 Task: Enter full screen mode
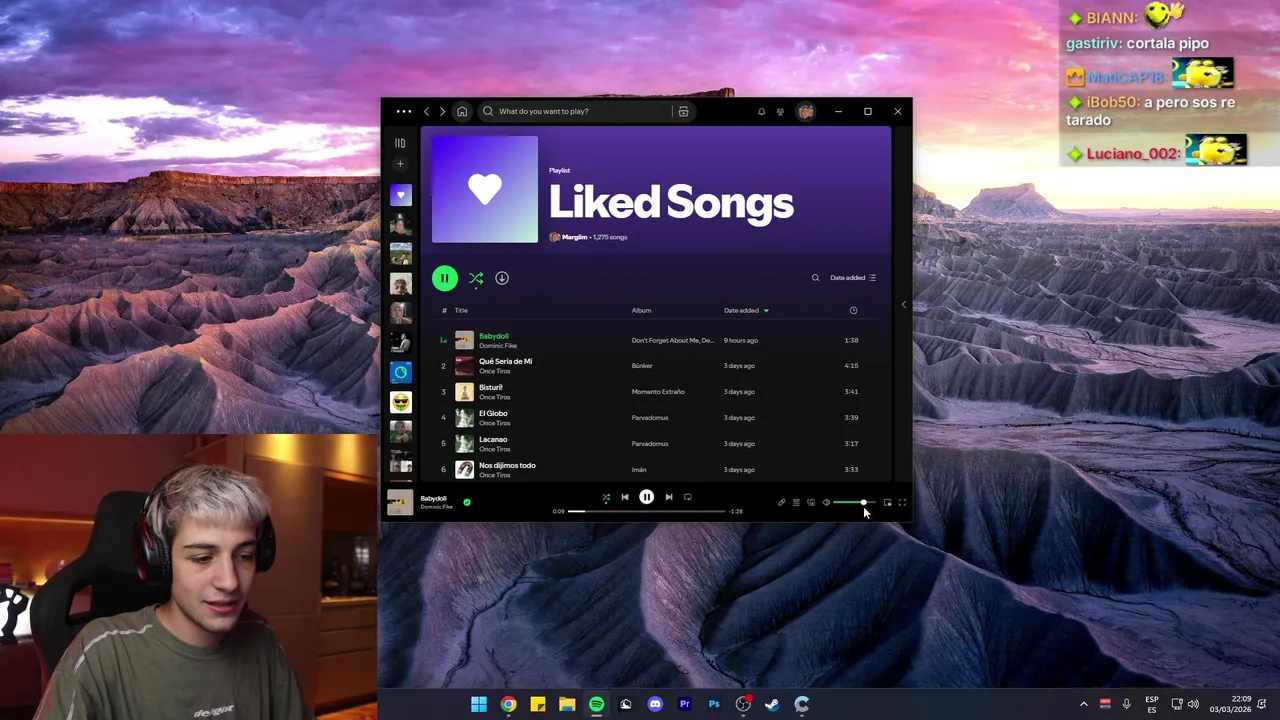(902, 502)
